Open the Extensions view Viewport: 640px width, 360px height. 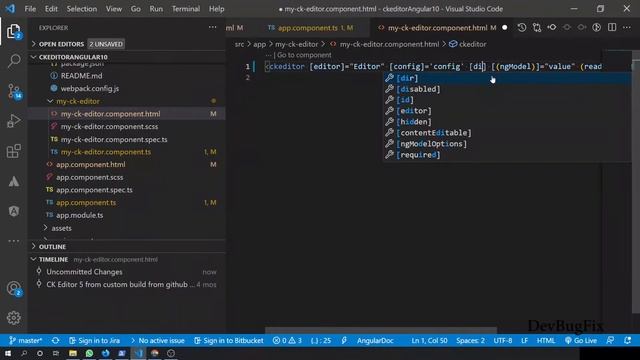(14, 151)
